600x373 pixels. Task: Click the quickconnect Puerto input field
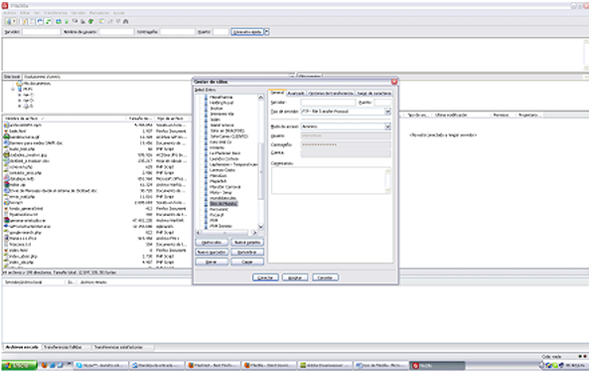point(221,32)
